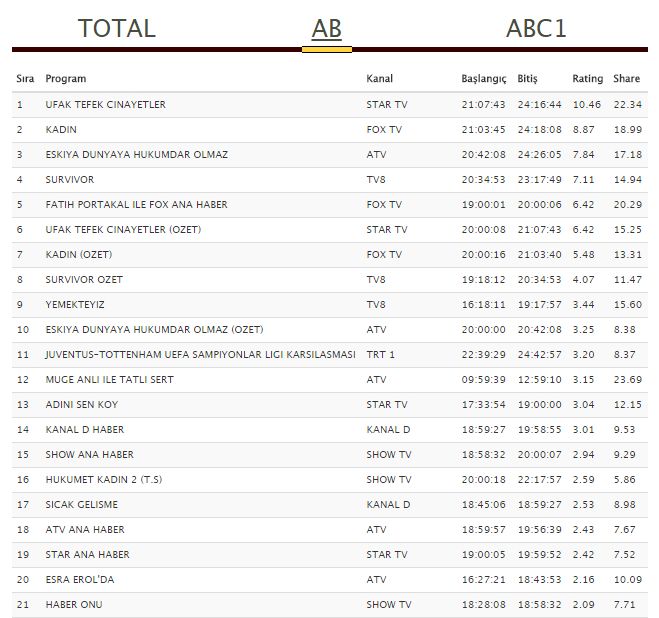Screen dimensions: 659x618
Task: Click start time 21:07:43
Action: [484, 105]
